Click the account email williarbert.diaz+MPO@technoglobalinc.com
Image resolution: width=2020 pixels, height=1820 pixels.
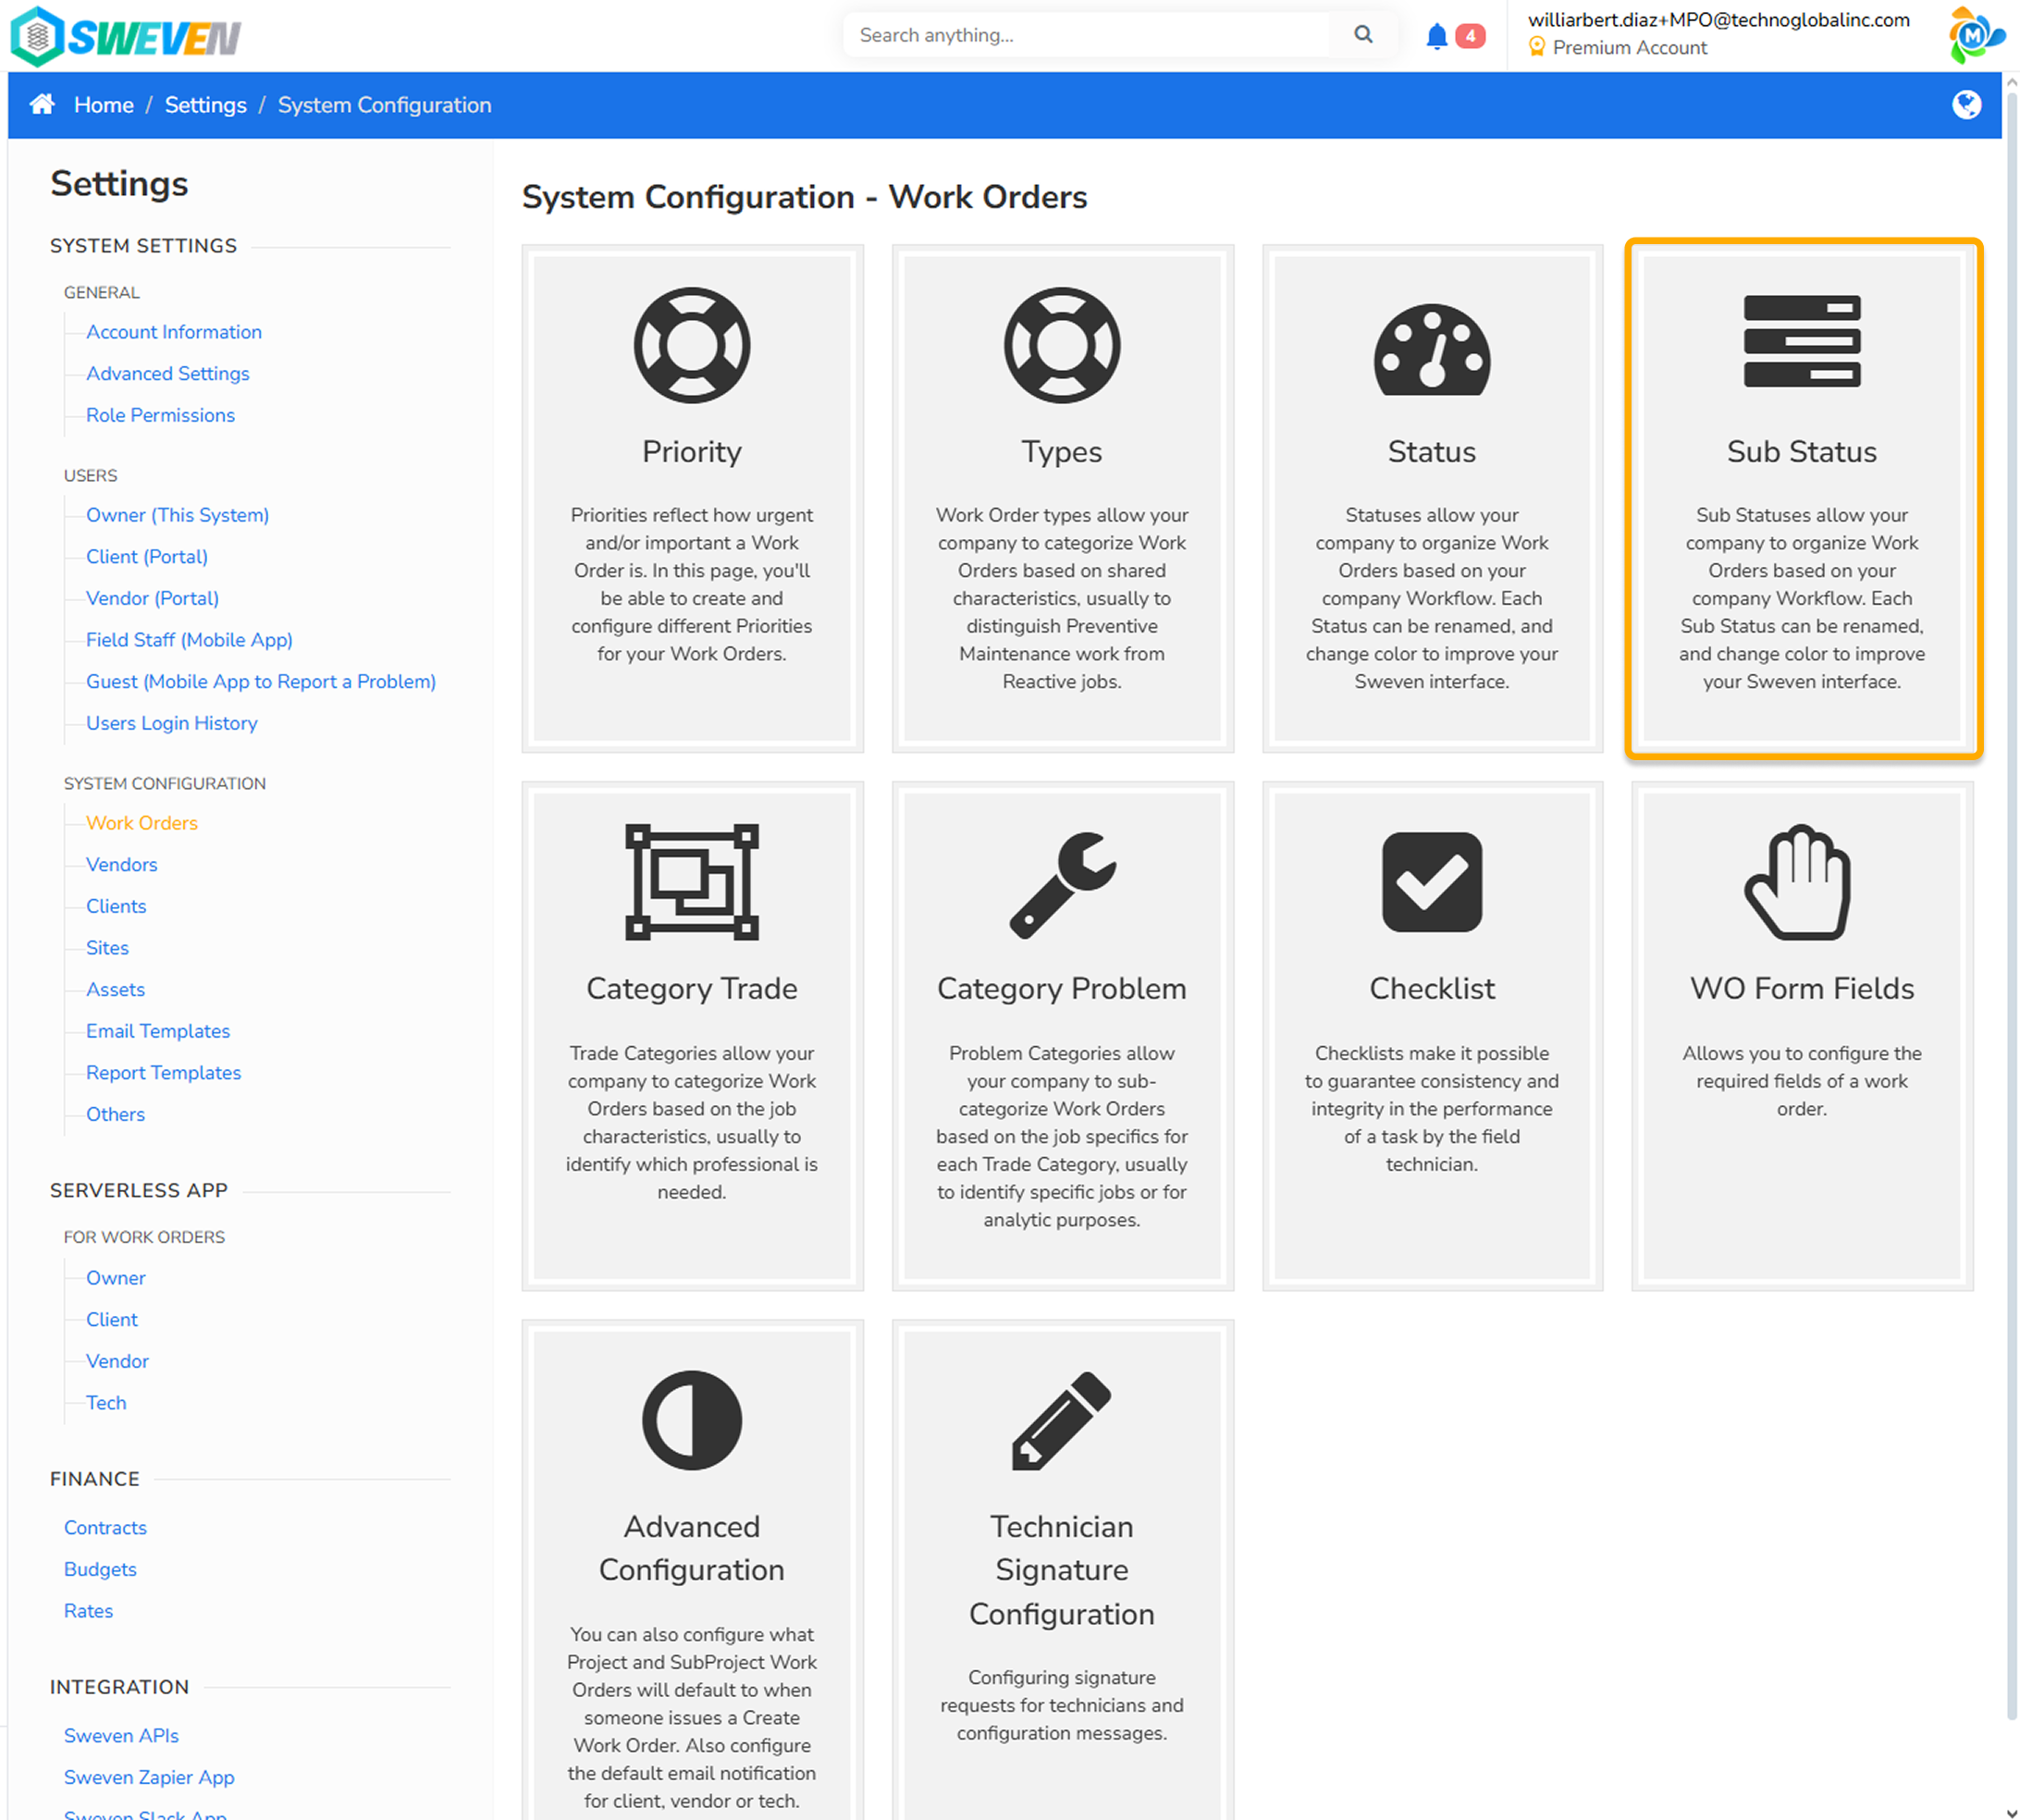(1719, 20)
